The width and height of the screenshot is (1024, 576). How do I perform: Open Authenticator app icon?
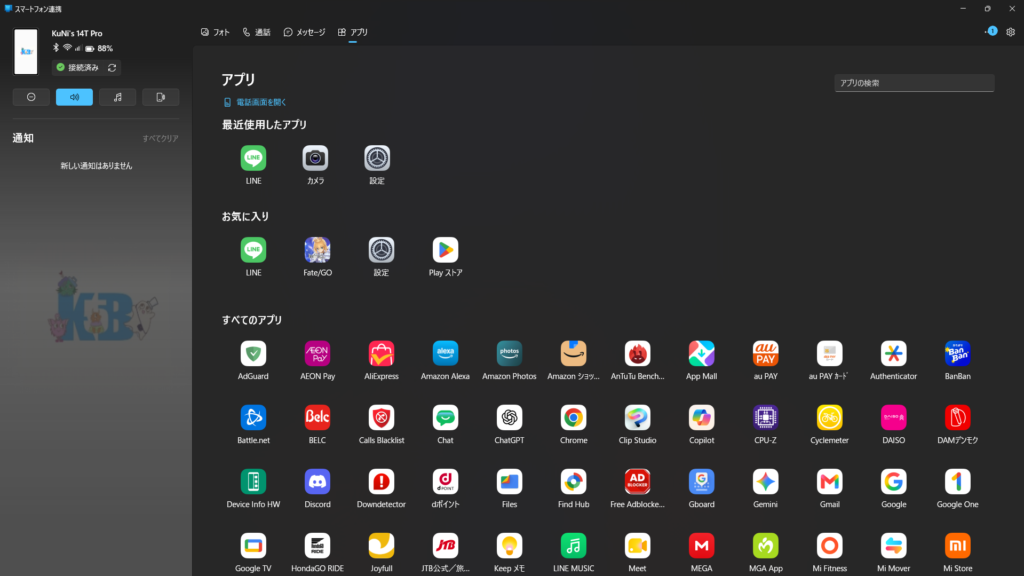893,353
